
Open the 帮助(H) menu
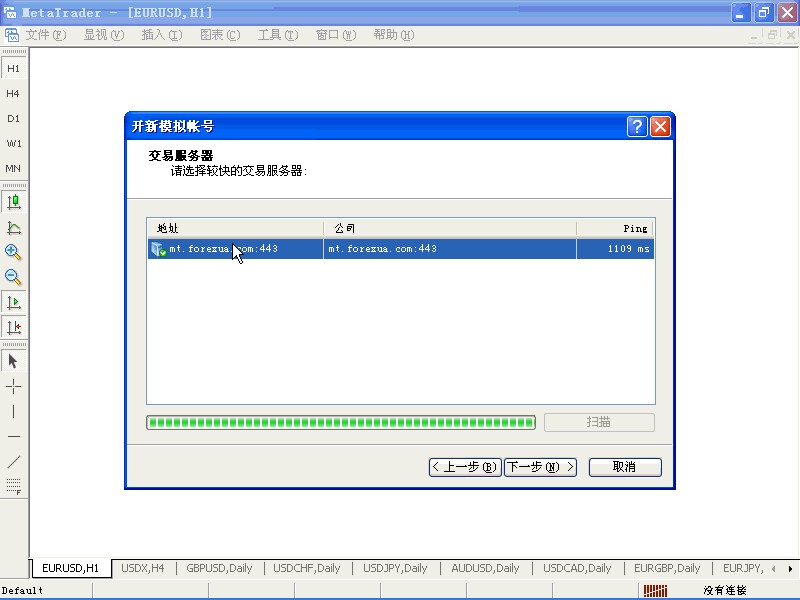point(393,35)
